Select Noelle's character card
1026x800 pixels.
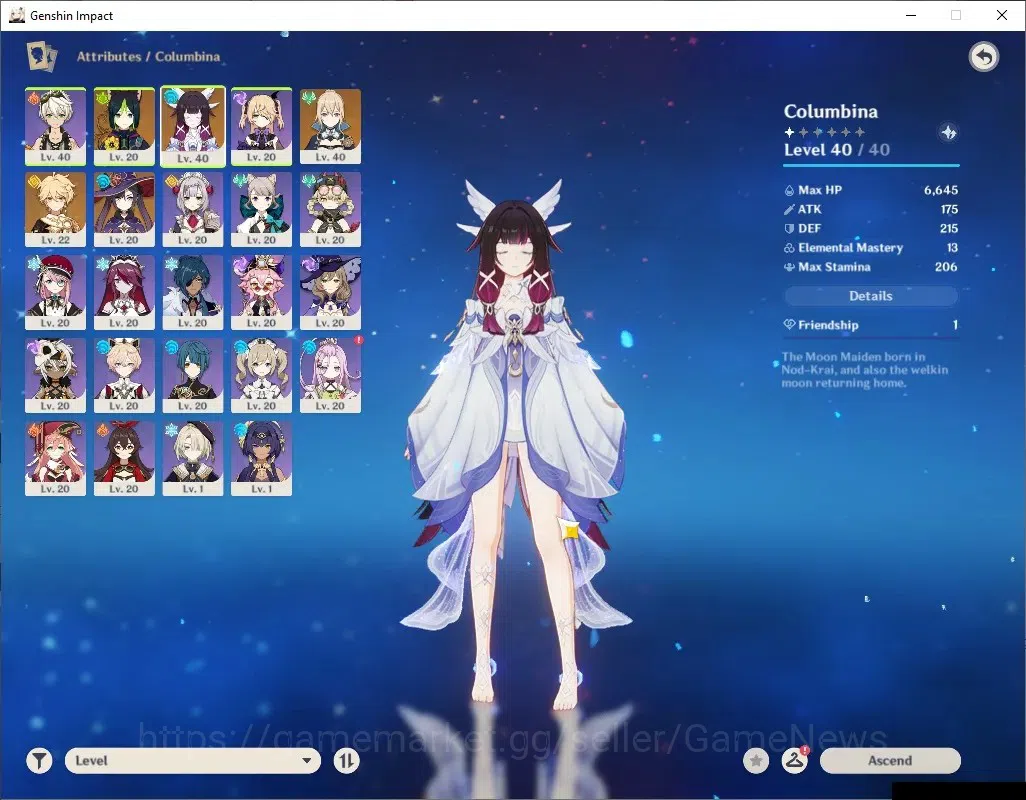point(193,209)
